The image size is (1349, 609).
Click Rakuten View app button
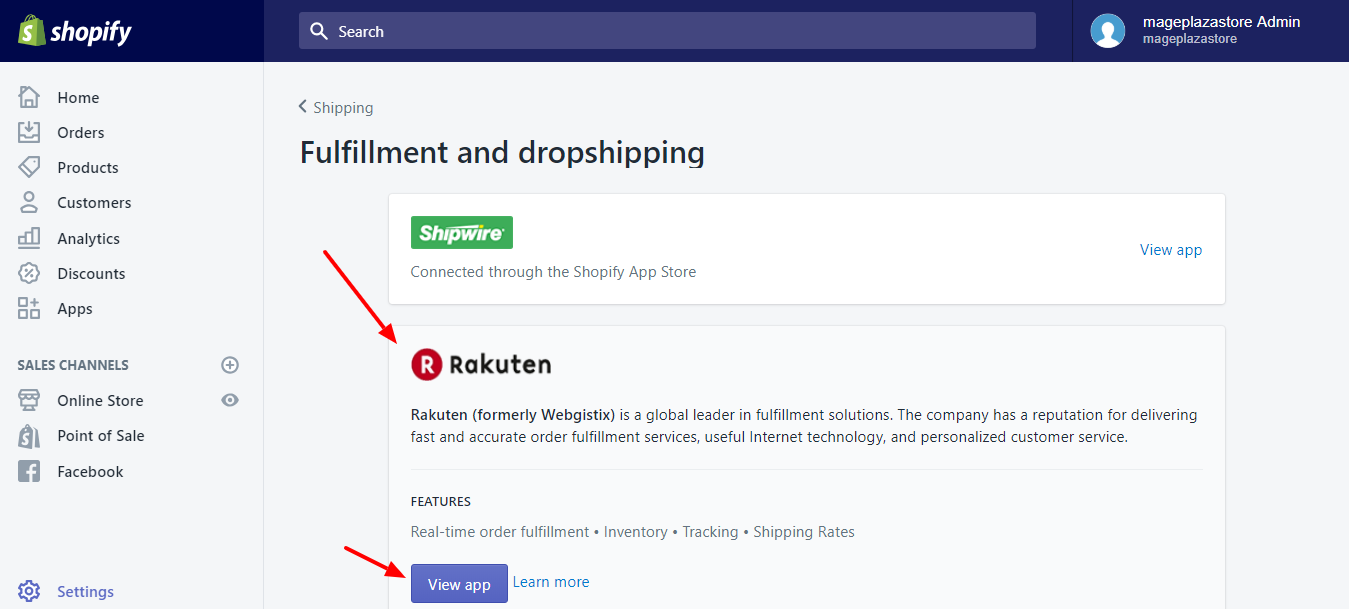(459, 584)
